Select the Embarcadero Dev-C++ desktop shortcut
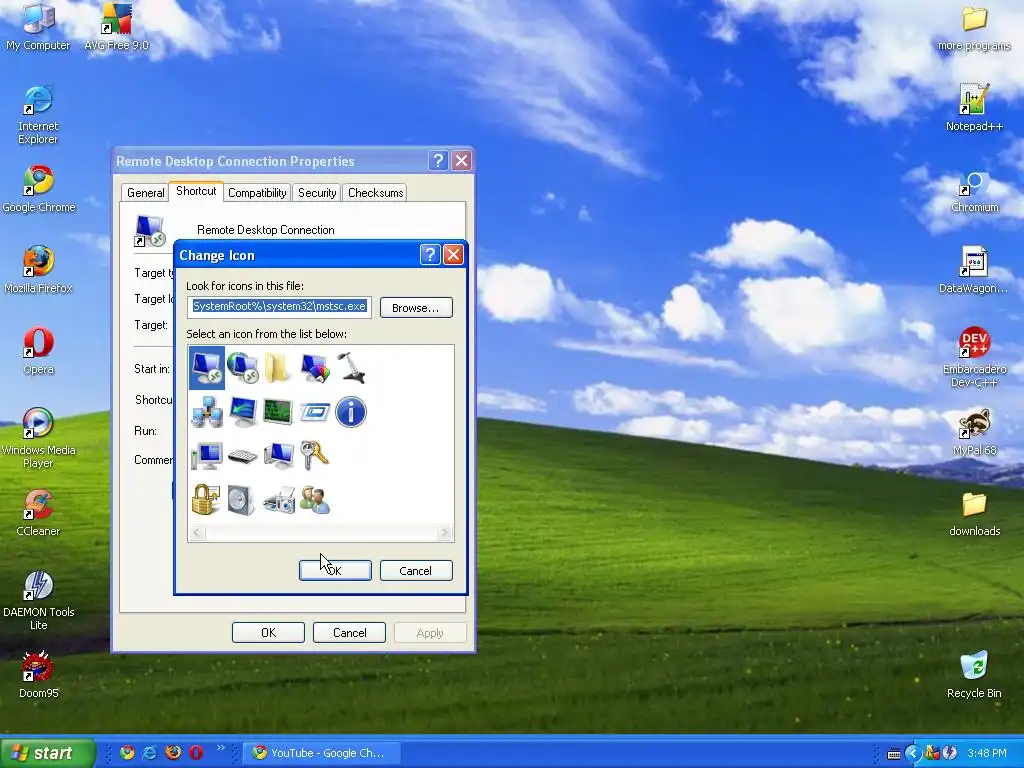 tap(974, 357)
